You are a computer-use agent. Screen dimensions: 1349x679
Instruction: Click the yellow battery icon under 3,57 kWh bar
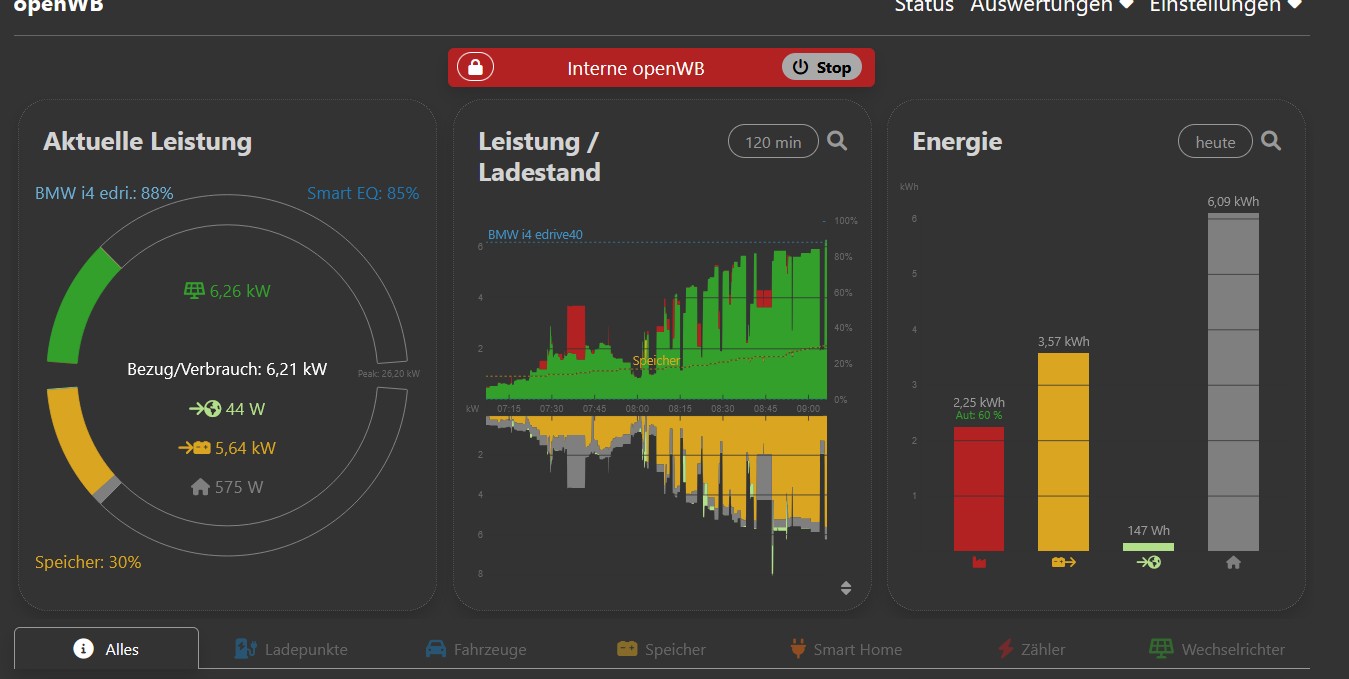[1063, 563]
